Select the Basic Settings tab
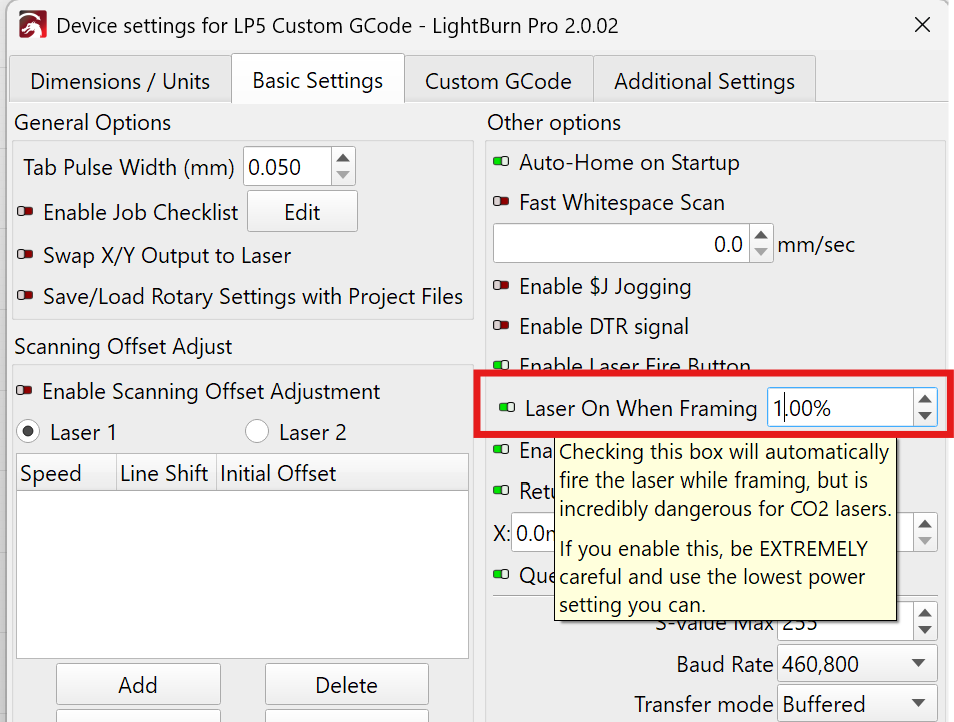The image size is (954, 722). (x=318, y=80)
